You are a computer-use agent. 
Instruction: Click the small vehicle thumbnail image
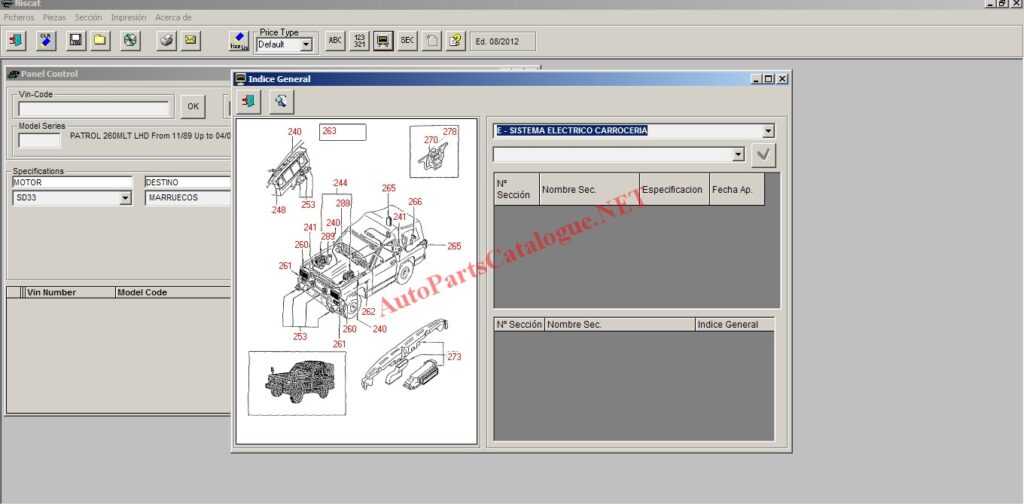[x=297, y=383]
